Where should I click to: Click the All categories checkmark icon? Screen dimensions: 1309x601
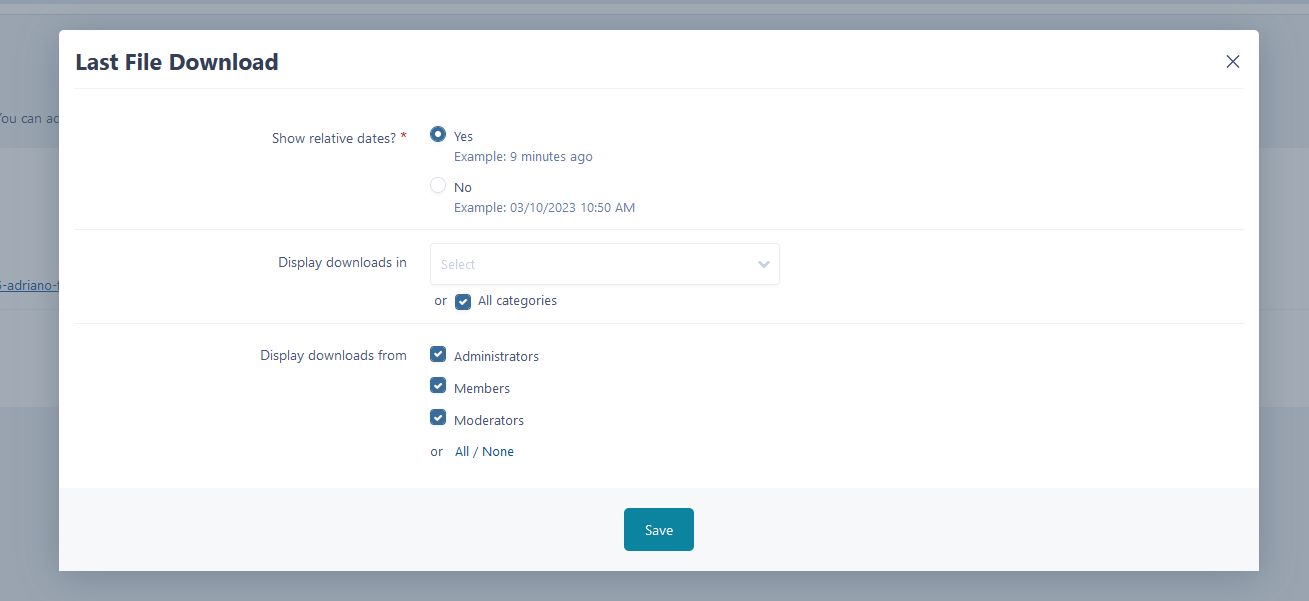[462, 300]
